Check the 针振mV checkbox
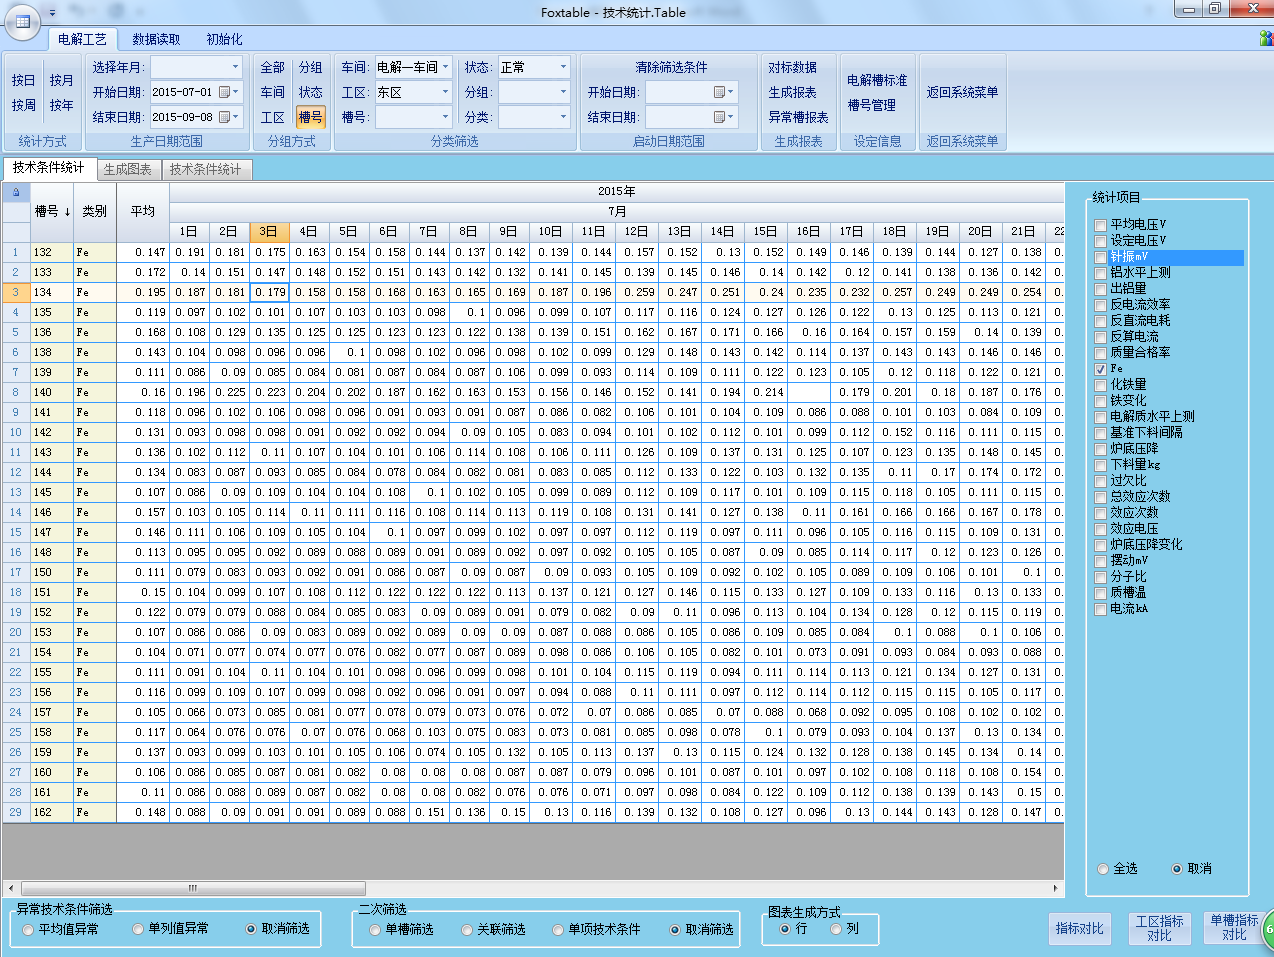Screen dimensions: 1274x957 tap(1101, 257)
